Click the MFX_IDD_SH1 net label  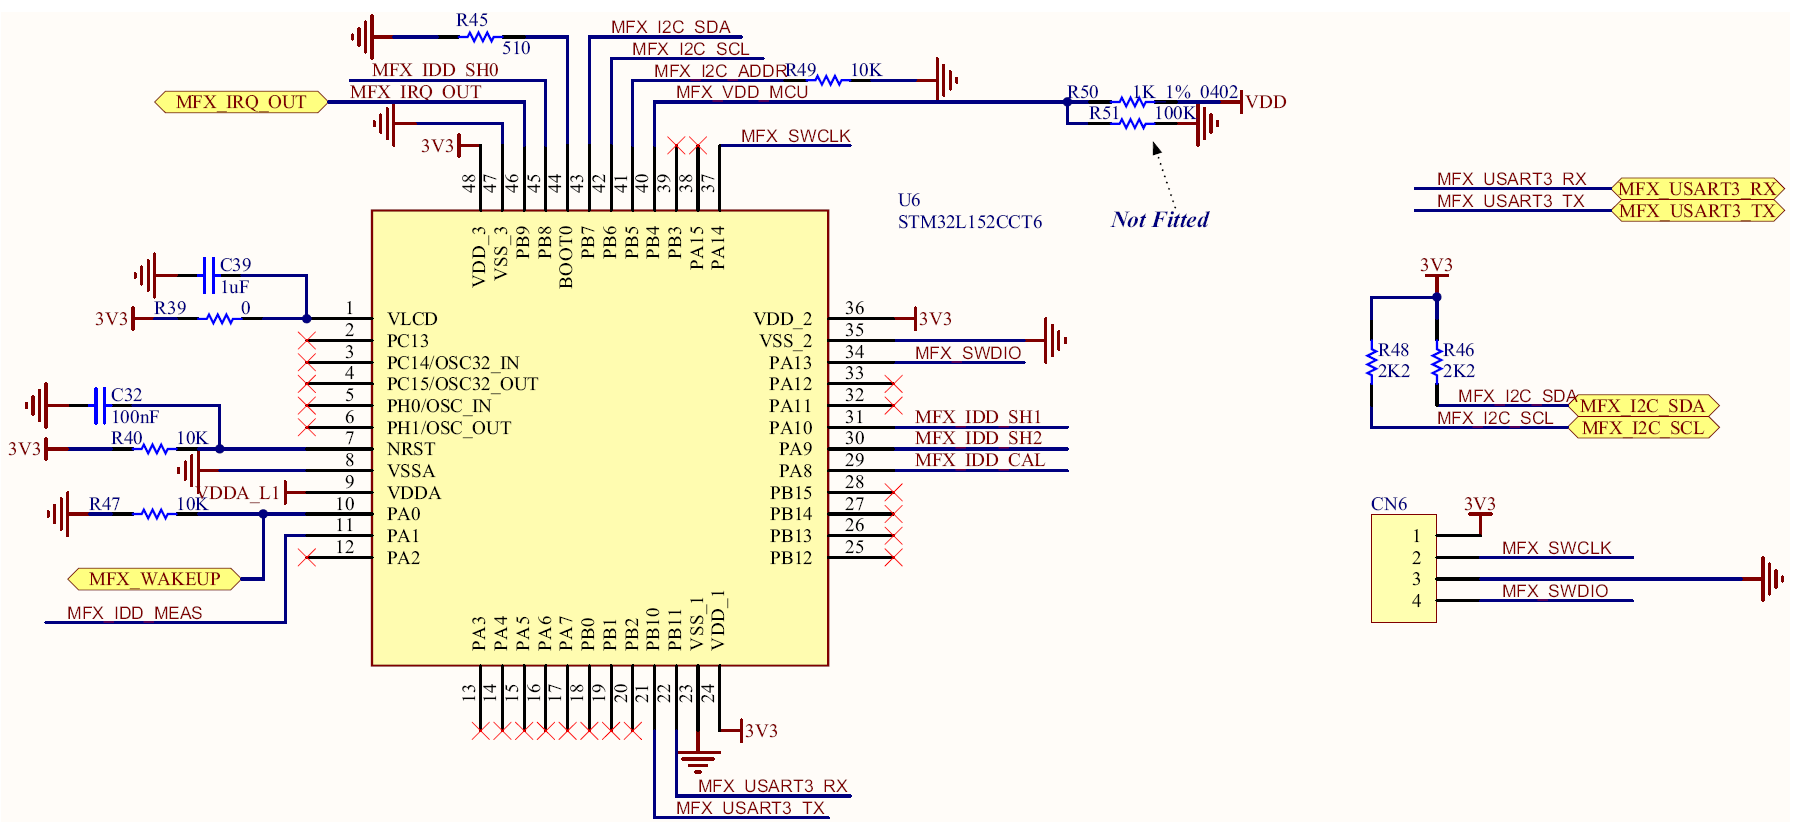pyautogui.click(x=978, y=417)
